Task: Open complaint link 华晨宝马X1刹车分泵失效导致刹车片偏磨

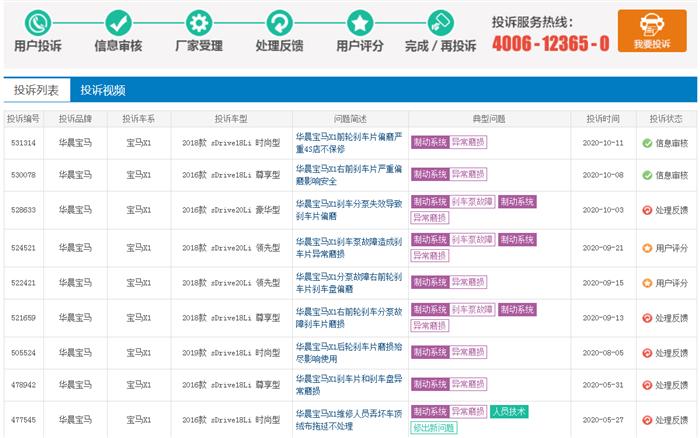Action: point(349,210)
